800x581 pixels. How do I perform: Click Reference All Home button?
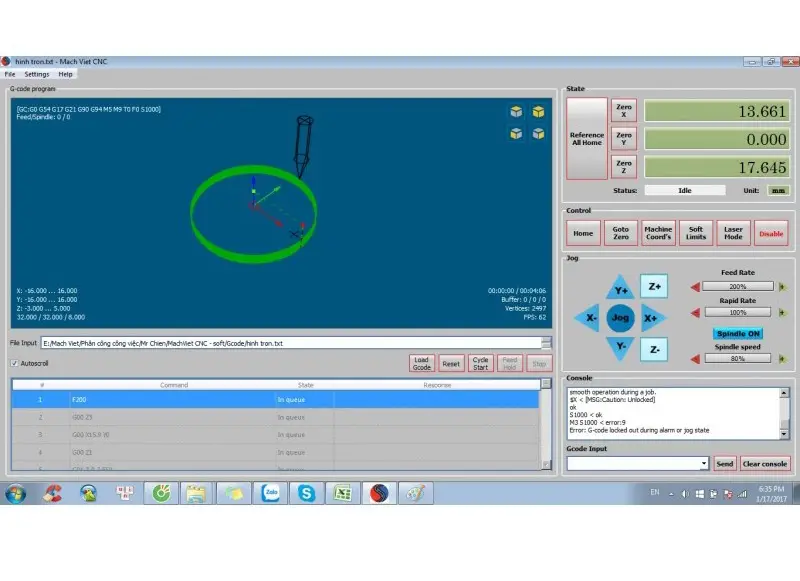click(x=587, y=138)
